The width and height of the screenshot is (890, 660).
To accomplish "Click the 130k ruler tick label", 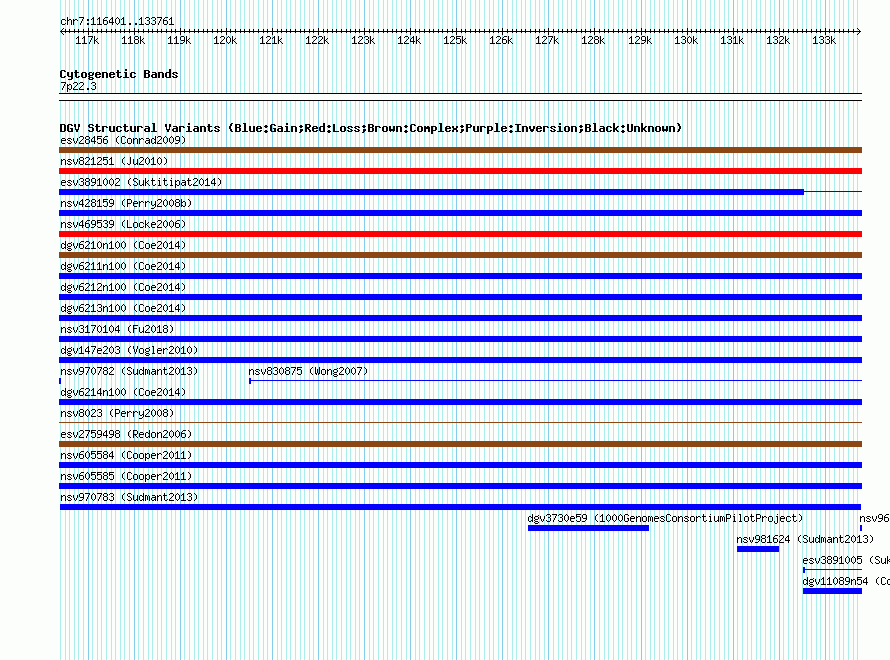I will pos(686,40).
